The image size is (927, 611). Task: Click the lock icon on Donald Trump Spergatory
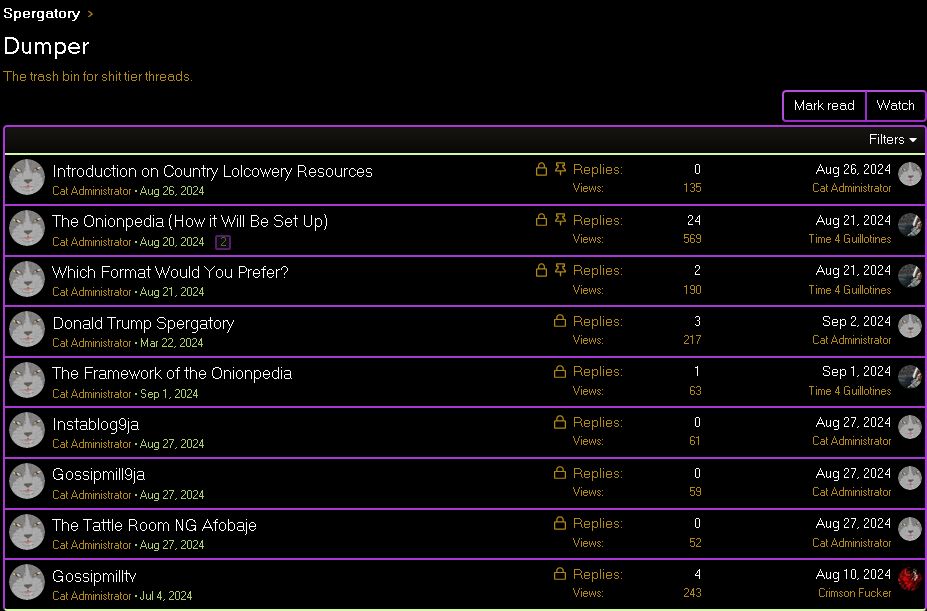[x=560, y=321]
